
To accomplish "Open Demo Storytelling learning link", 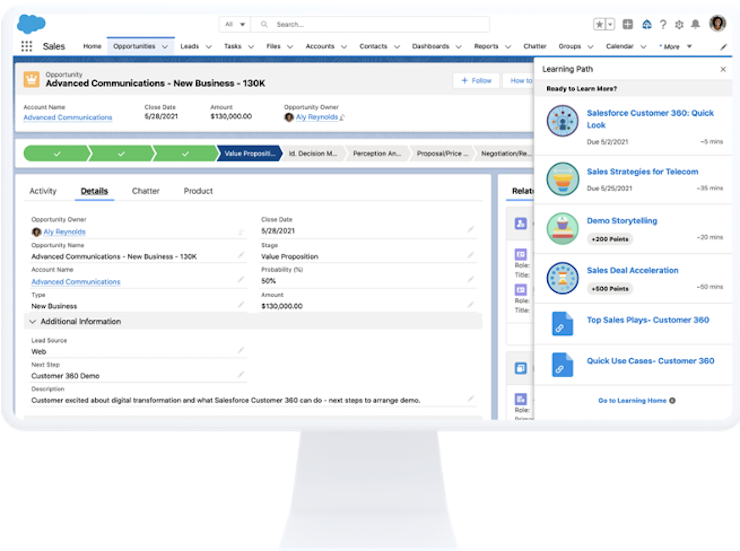I will 622,221.
